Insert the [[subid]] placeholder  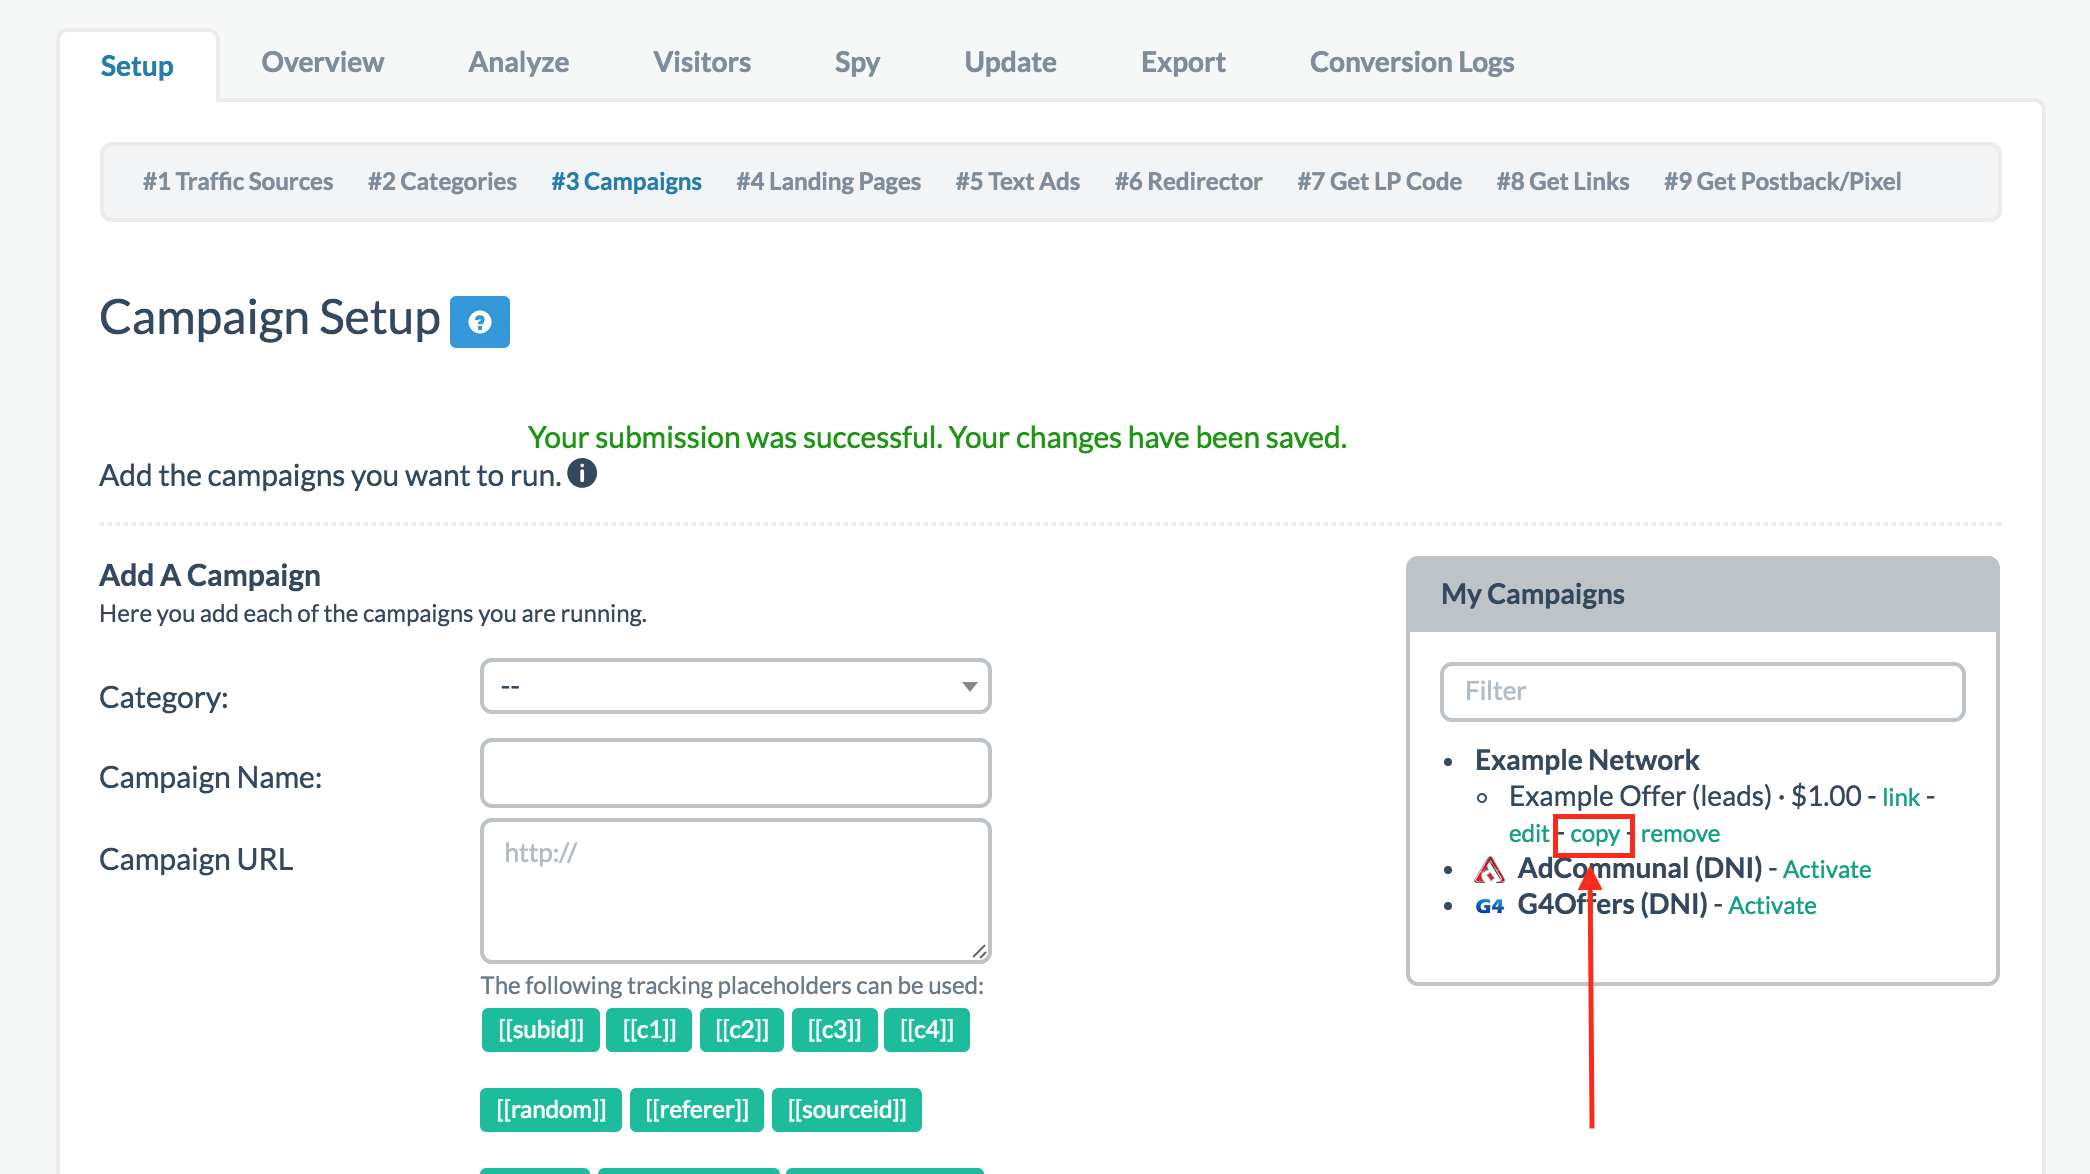(541, 1030)
